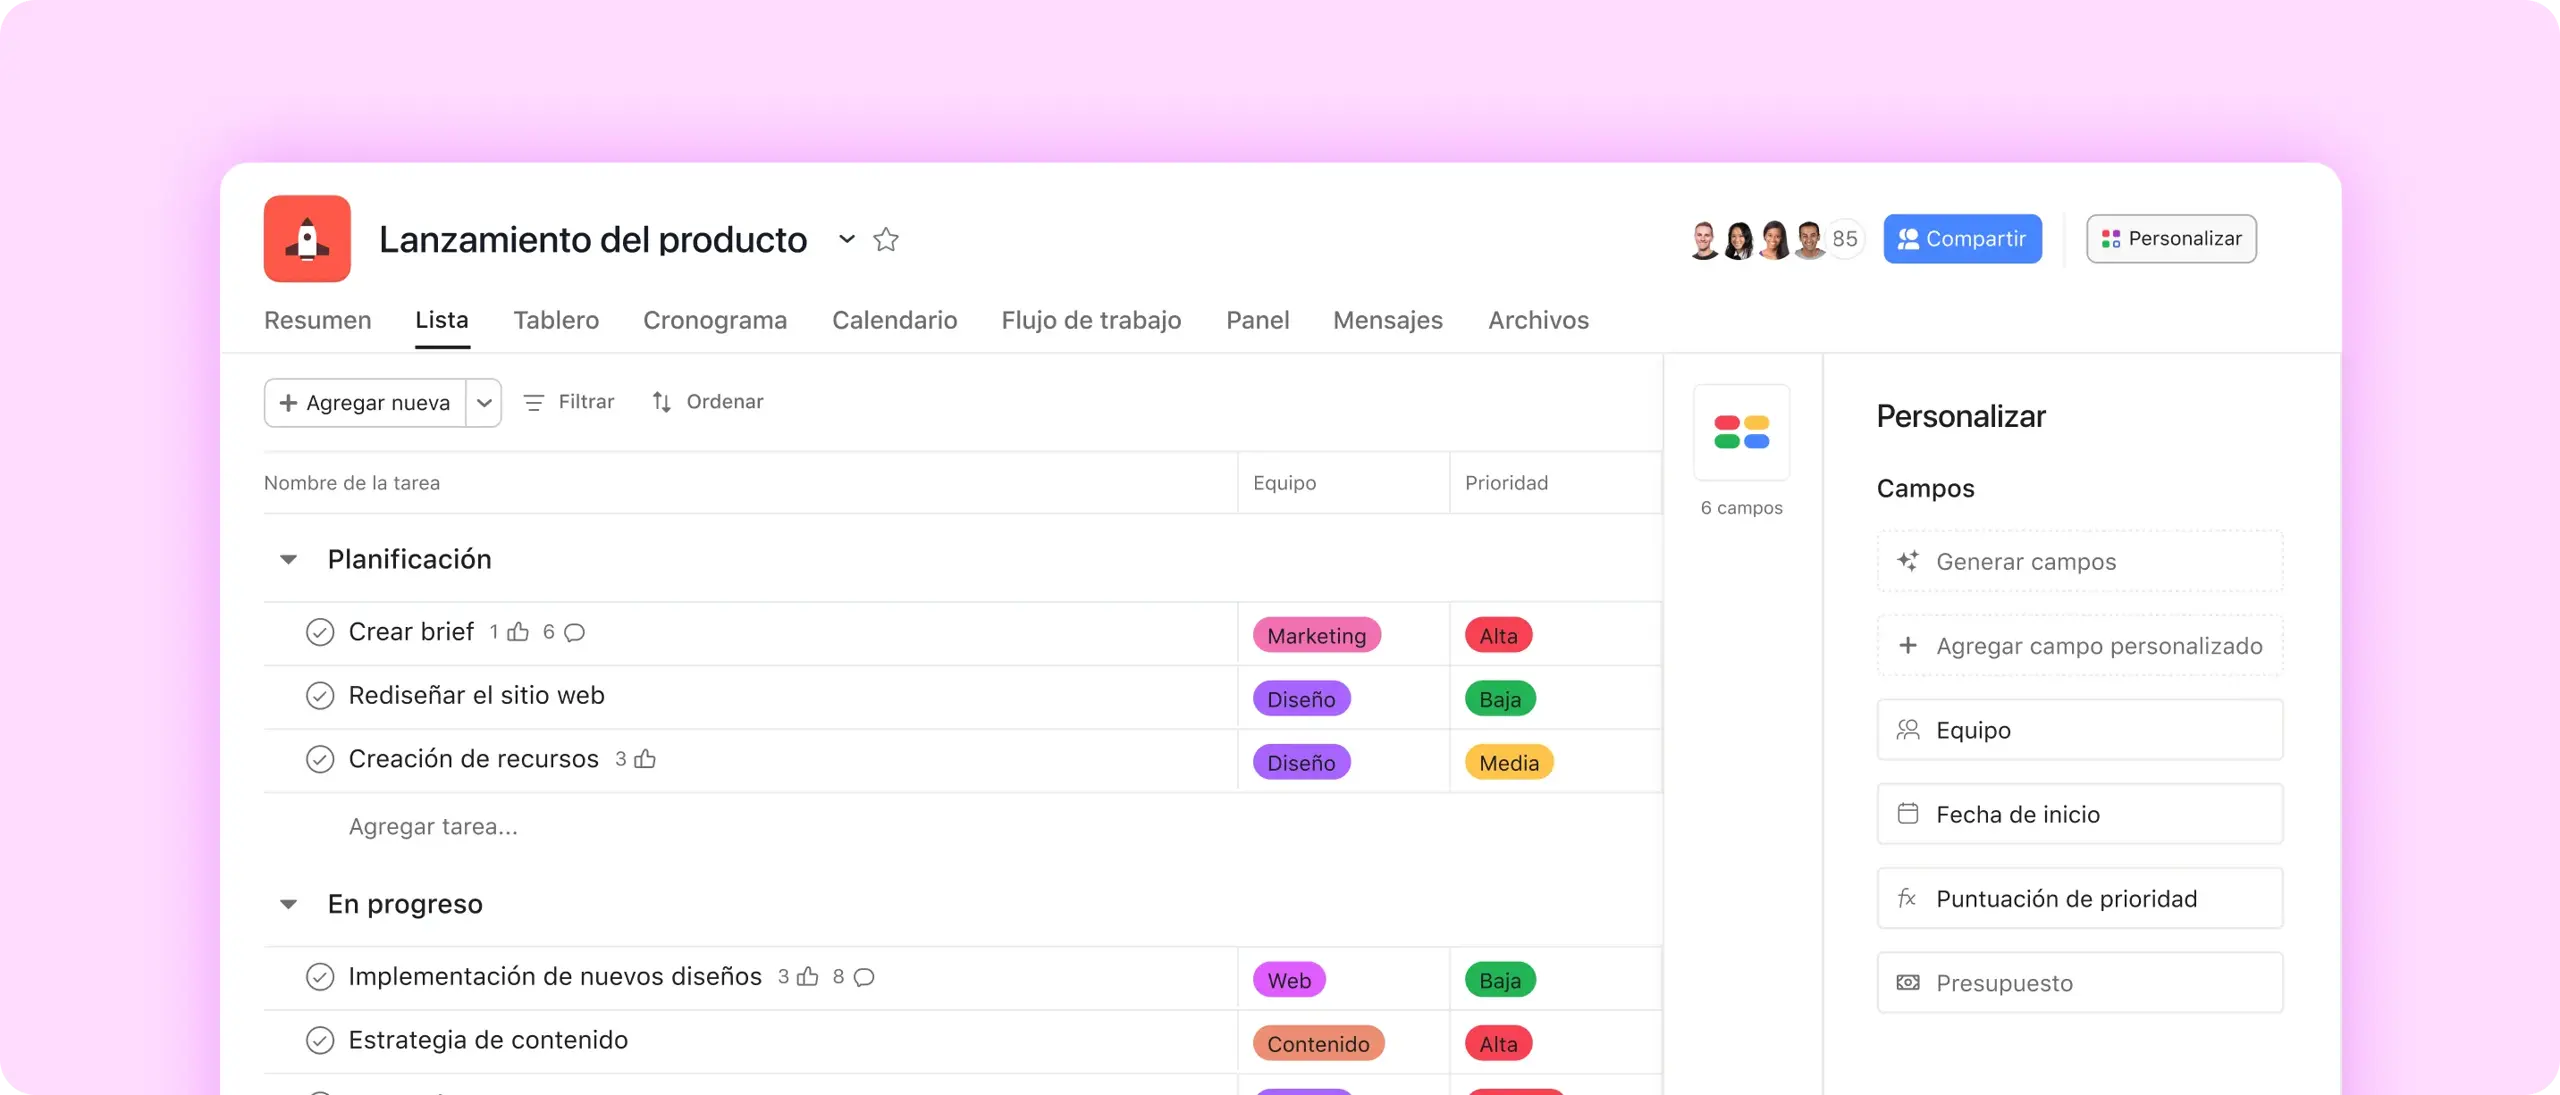Click Baja priority on Implementación de nuevos diseños
Image resolution: width=2560 pixels, height=1095 pixels.
pos(1500,980)
